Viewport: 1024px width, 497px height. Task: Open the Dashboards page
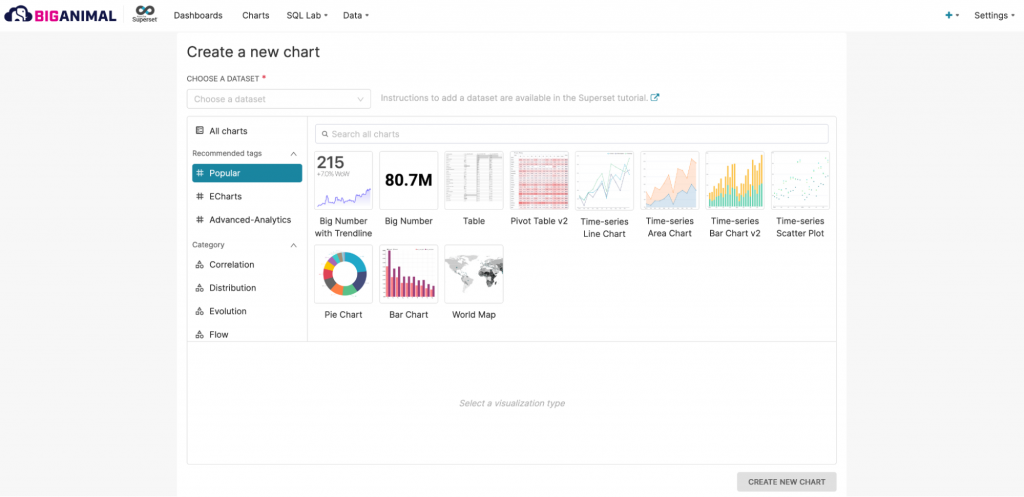pyautogui.click(x=198, y=16)
